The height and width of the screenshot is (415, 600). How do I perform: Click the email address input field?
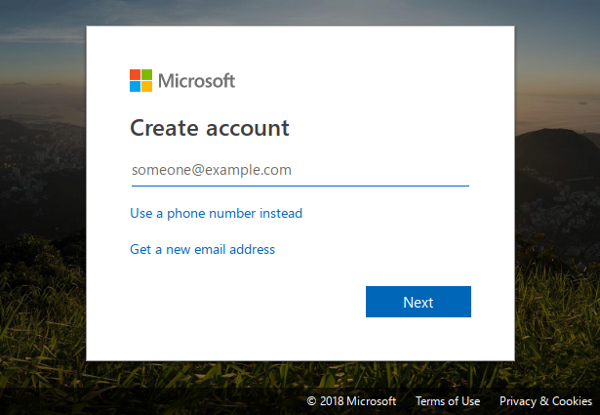(x=300, y=170)
